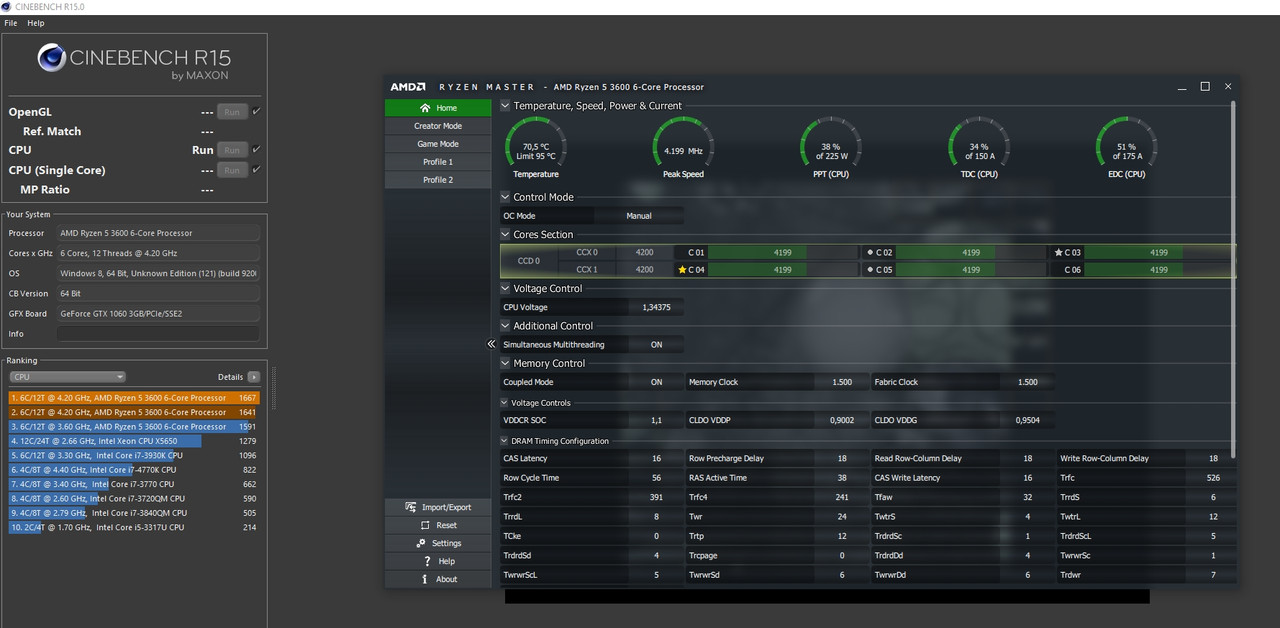Toggle the CPU (Single Core) test checkmark
The image size is (1280, 628).
(257, 170)
